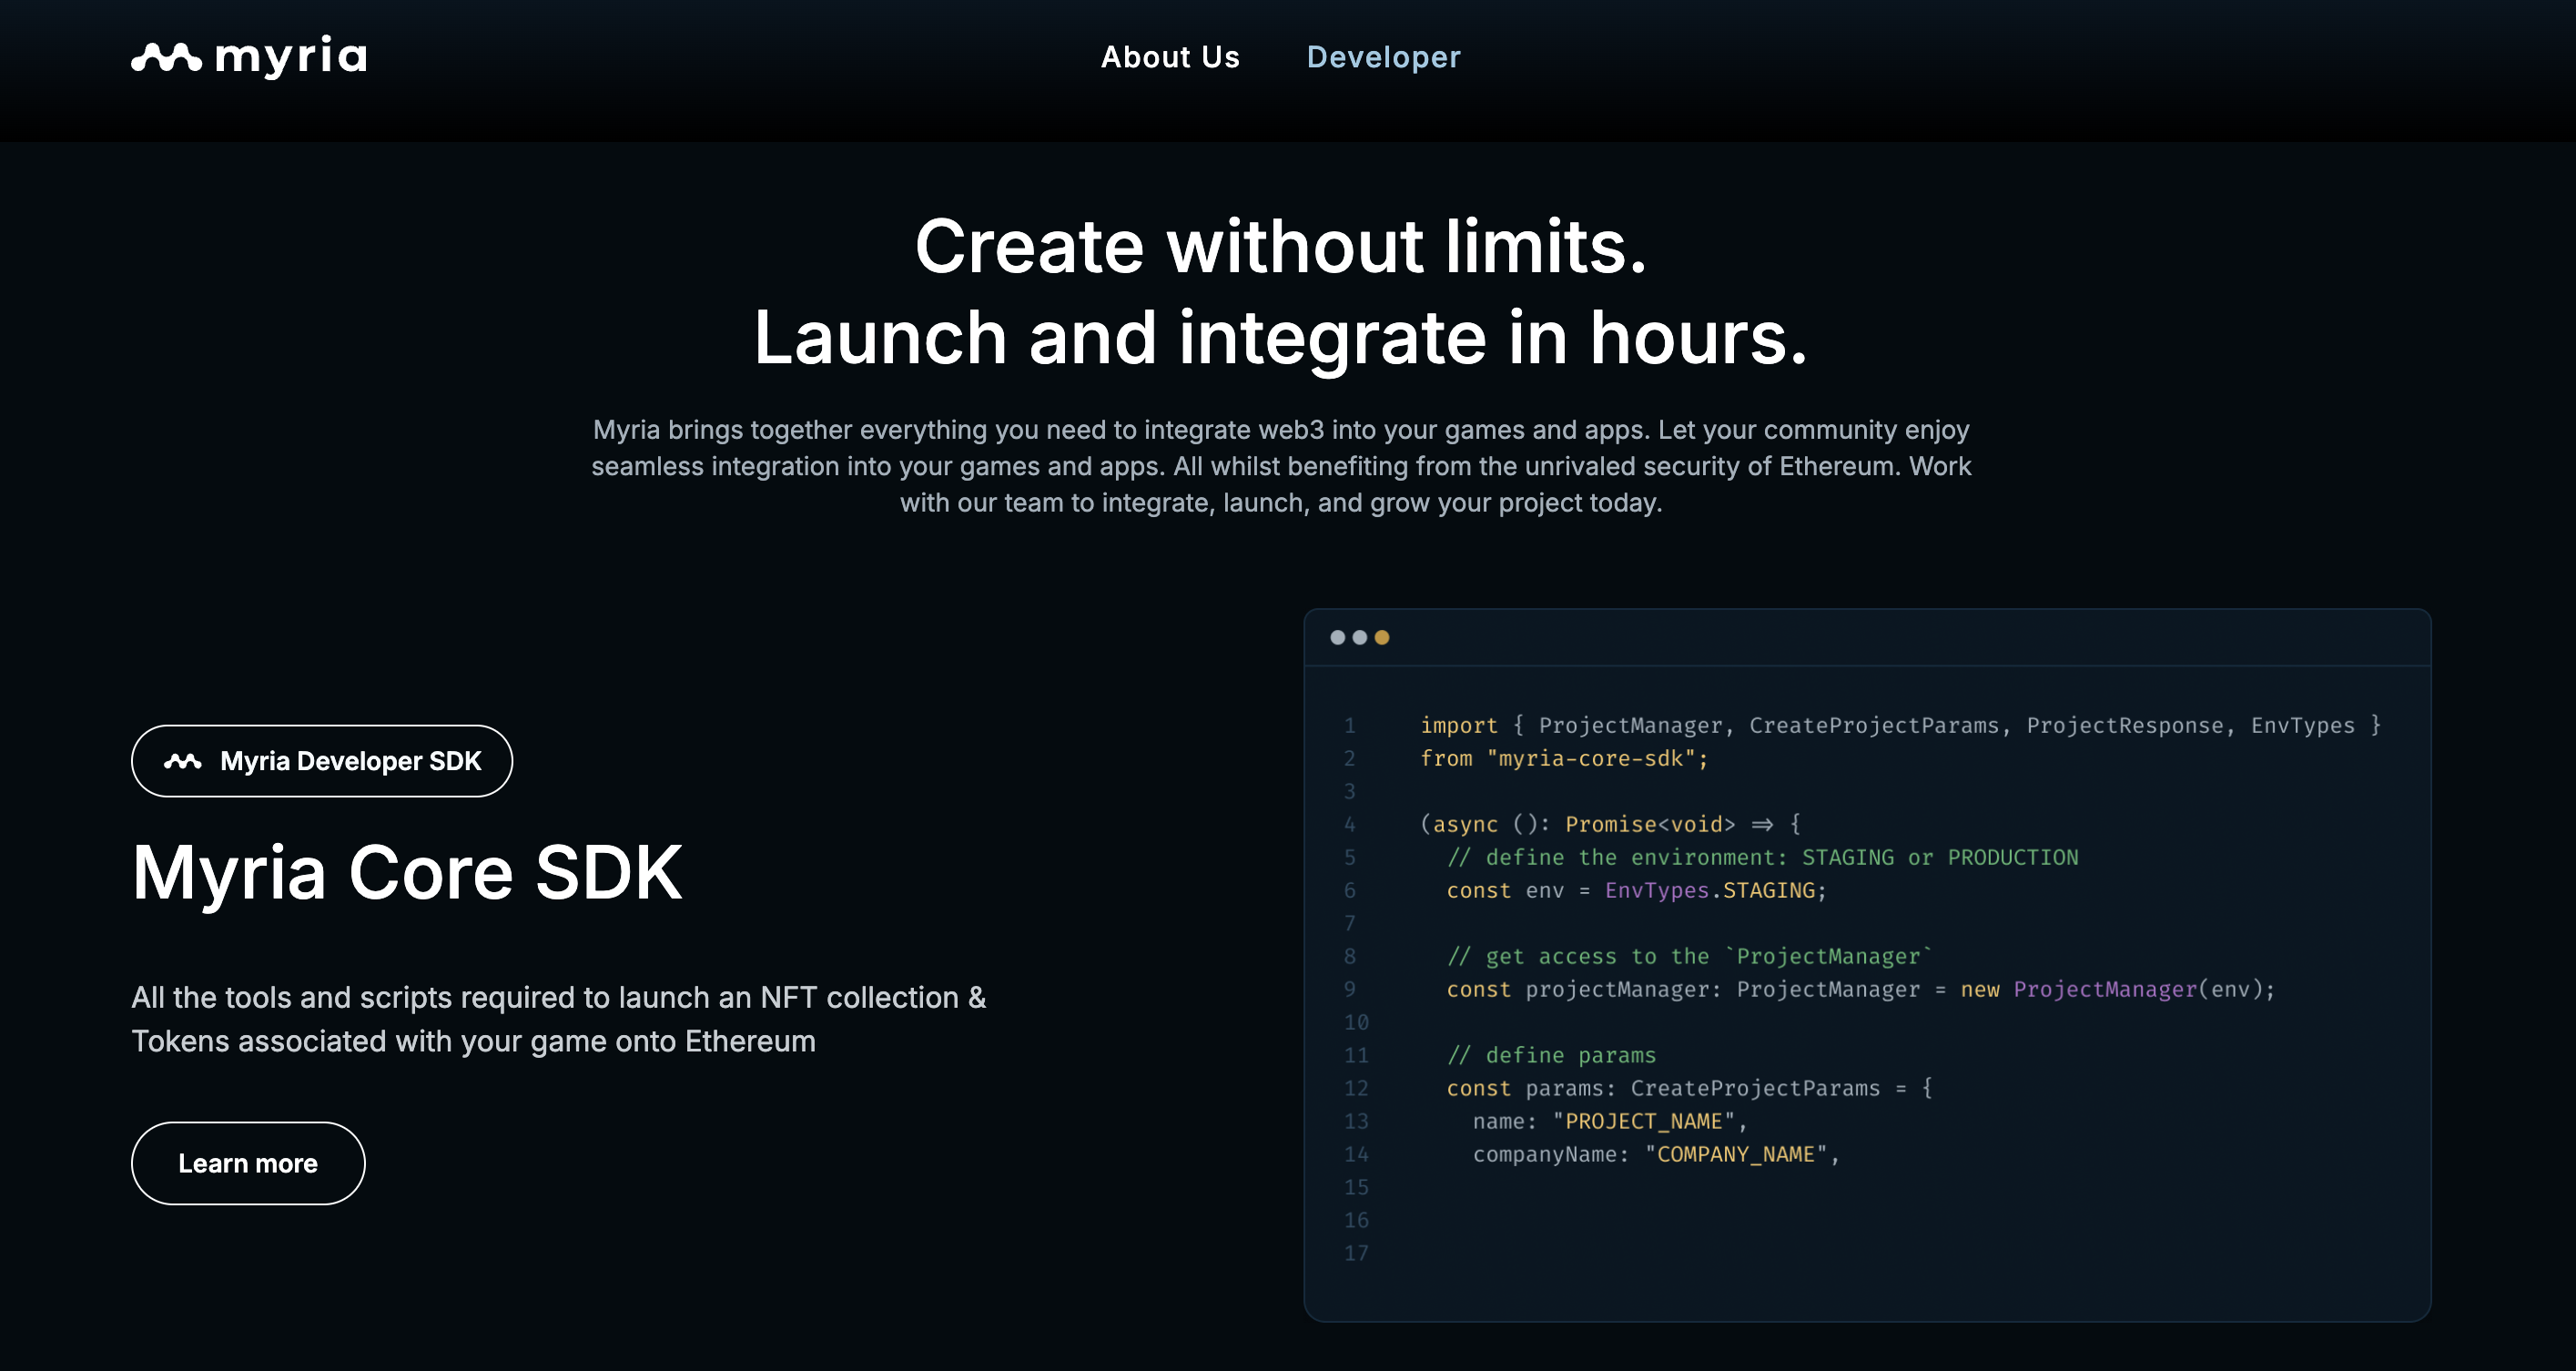This screenshot has width=2576, height=1371.
Task: Click the "const params: CreateProjectParams" line
Action: [1689, 1089]
